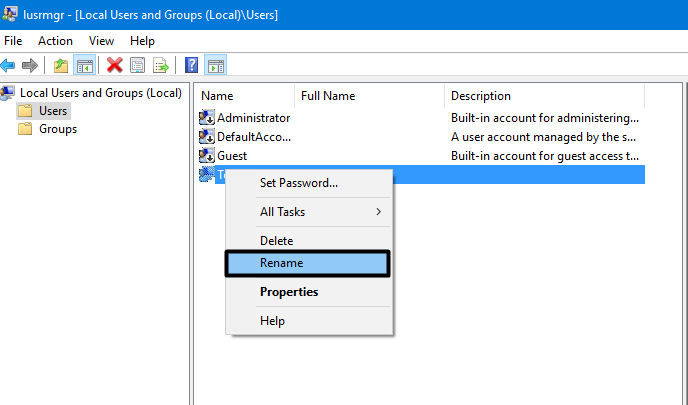
Task: Open the Help menu in menu bar
Action: pos(142,41)
